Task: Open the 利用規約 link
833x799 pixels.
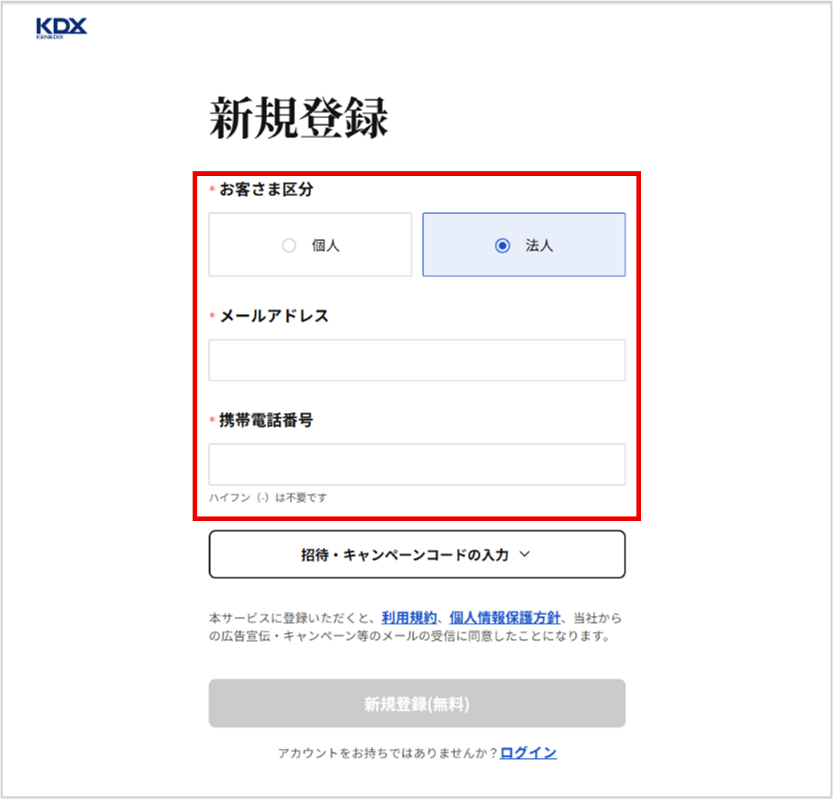Action: (x=409, y=618)
